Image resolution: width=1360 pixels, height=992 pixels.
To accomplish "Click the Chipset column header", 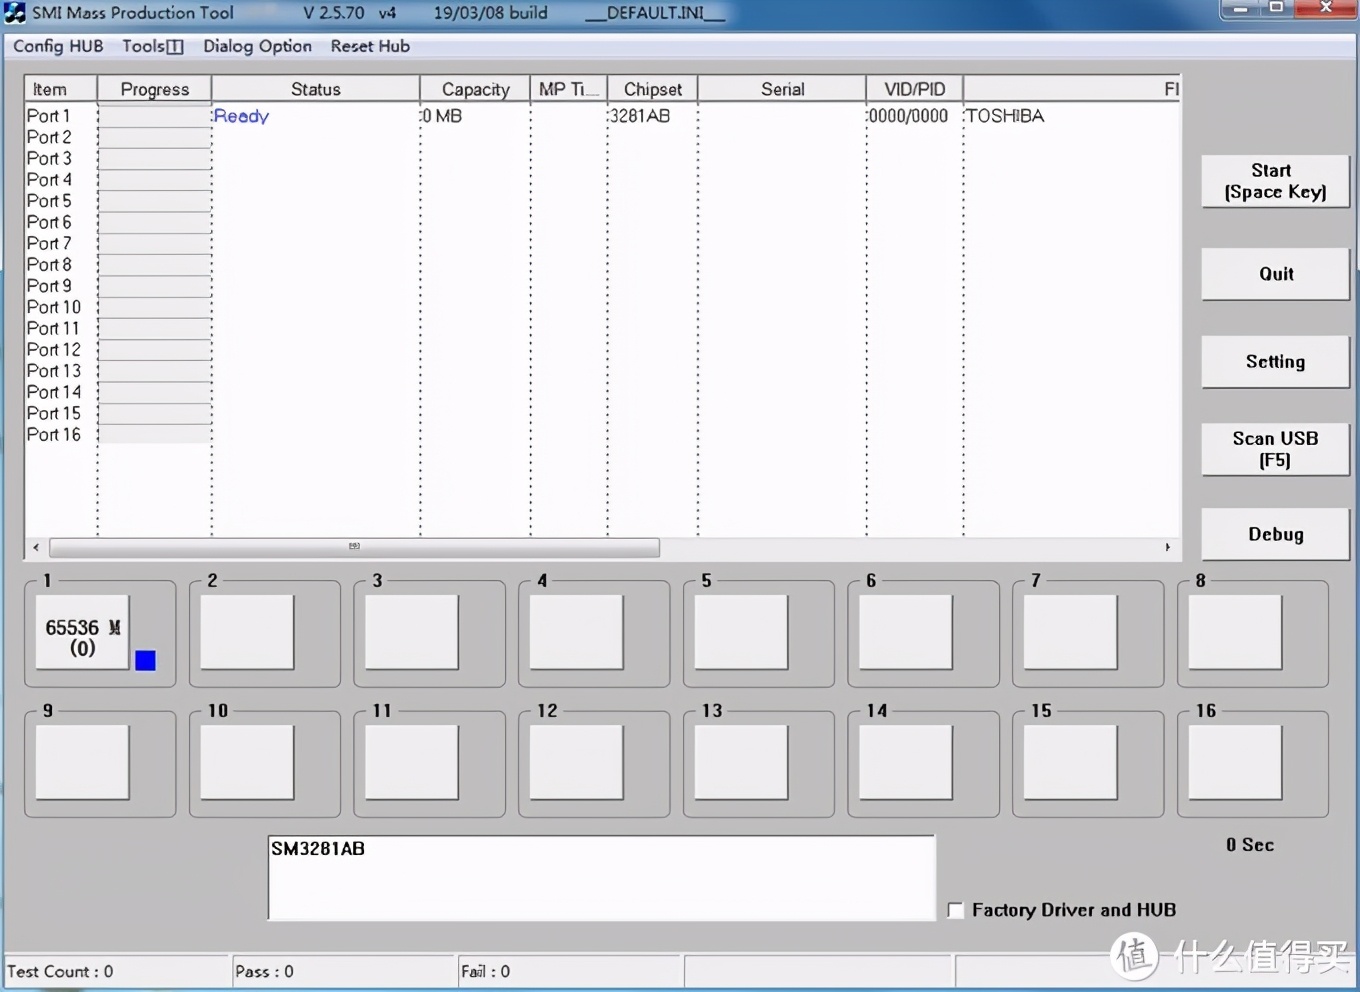I will pyautogui.click(x=652, y=89).
